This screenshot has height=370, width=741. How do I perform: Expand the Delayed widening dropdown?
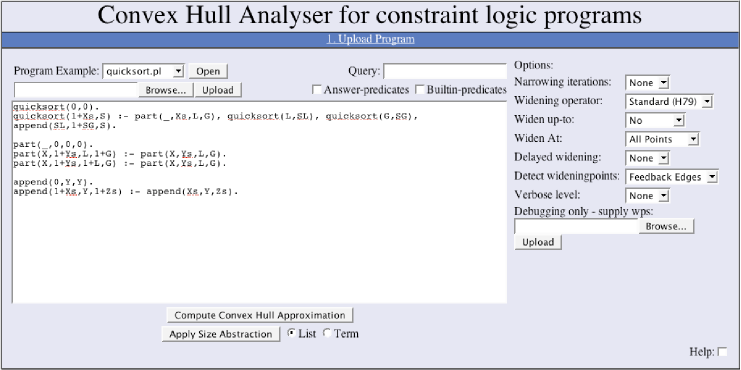pyautogui.click(x=647, y=158)
